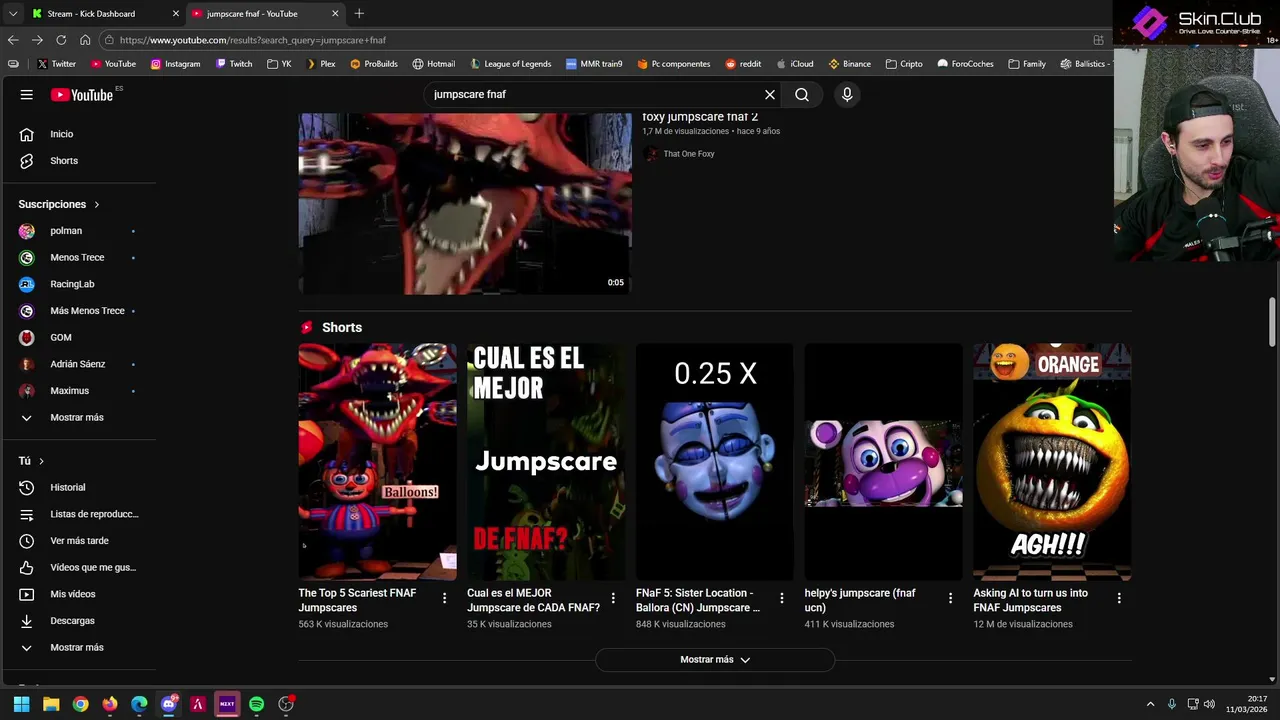Open Ver más tarde in the sidebar
The width and height of the screenshot is (1280, 720).
point(80,541)
